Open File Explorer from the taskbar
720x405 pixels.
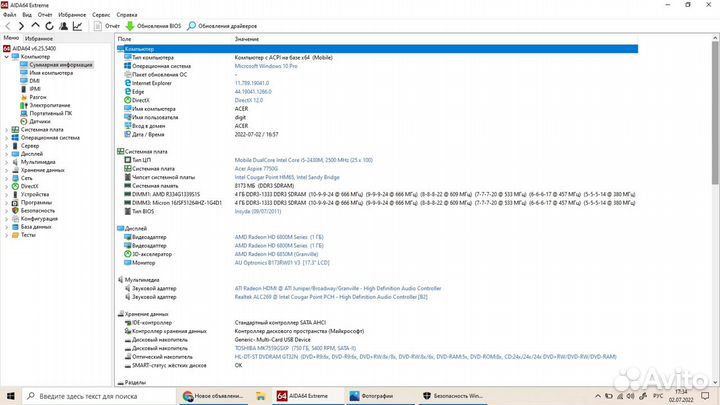261,396
